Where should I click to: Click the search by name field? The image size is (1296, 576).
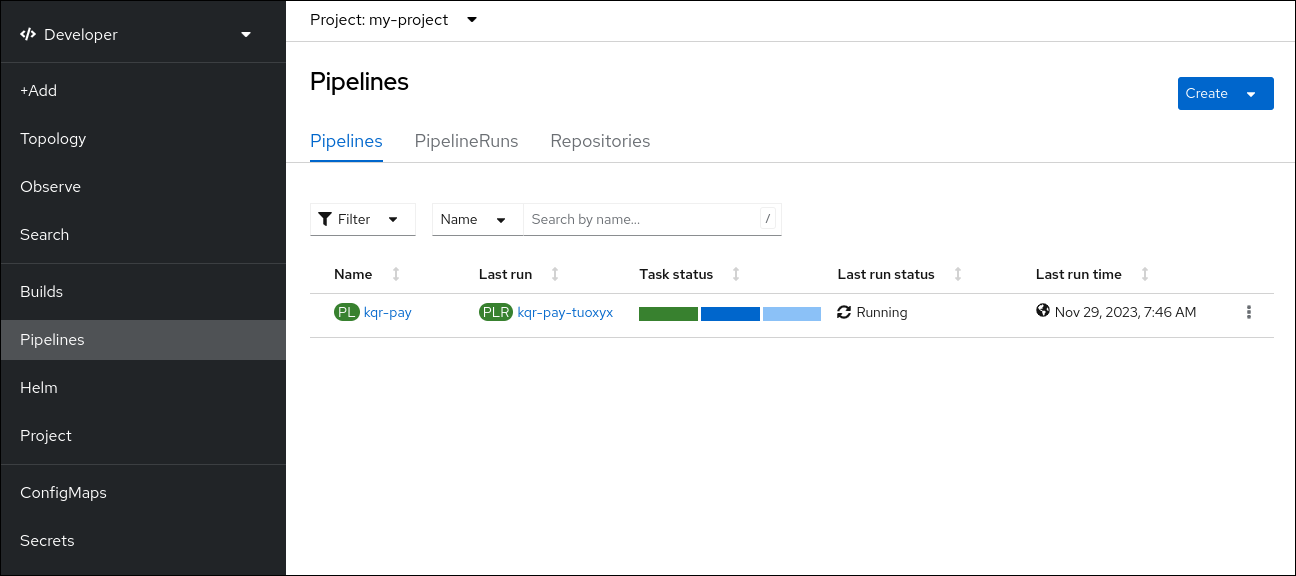click(640, 218)
